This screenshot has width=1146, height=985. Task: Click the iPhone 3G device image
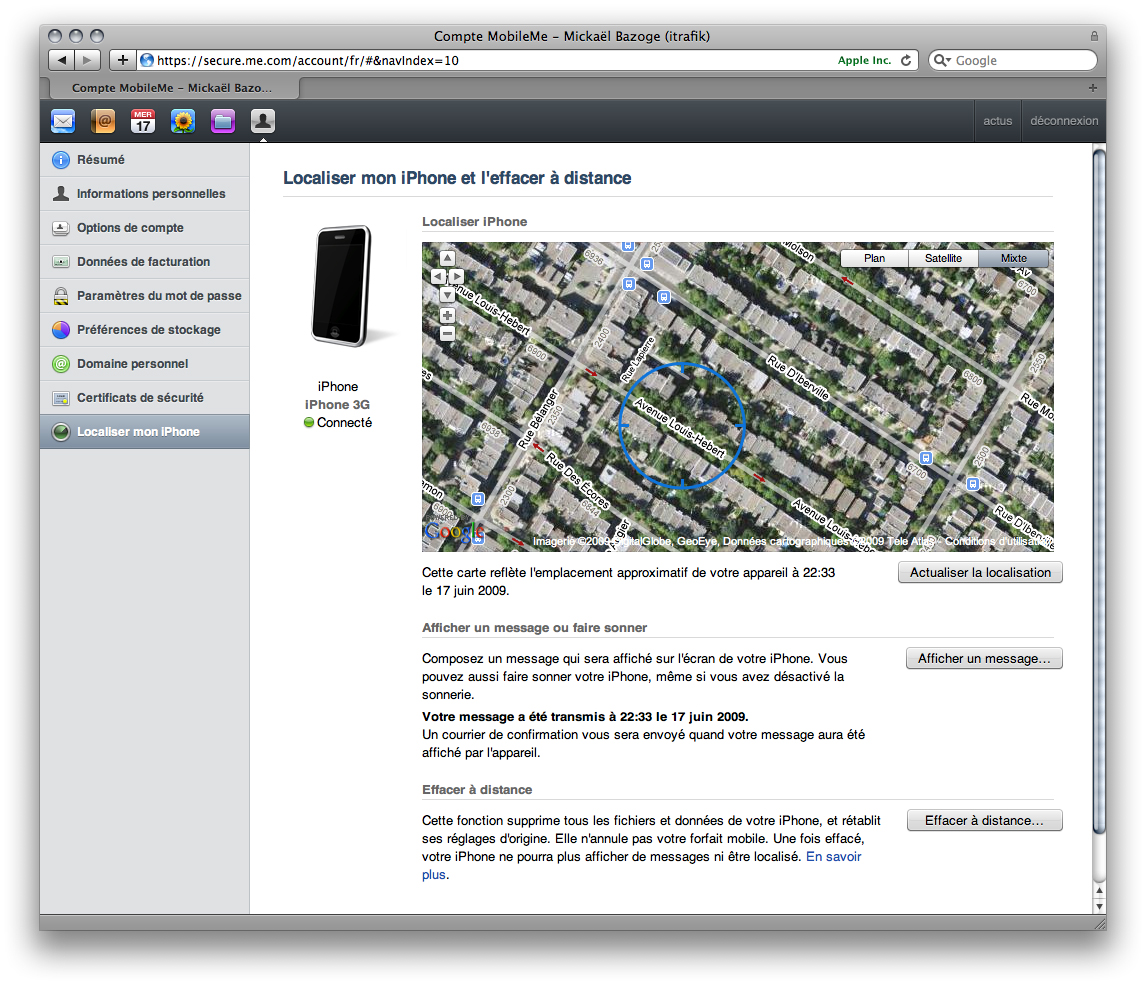tap(341, 286)
